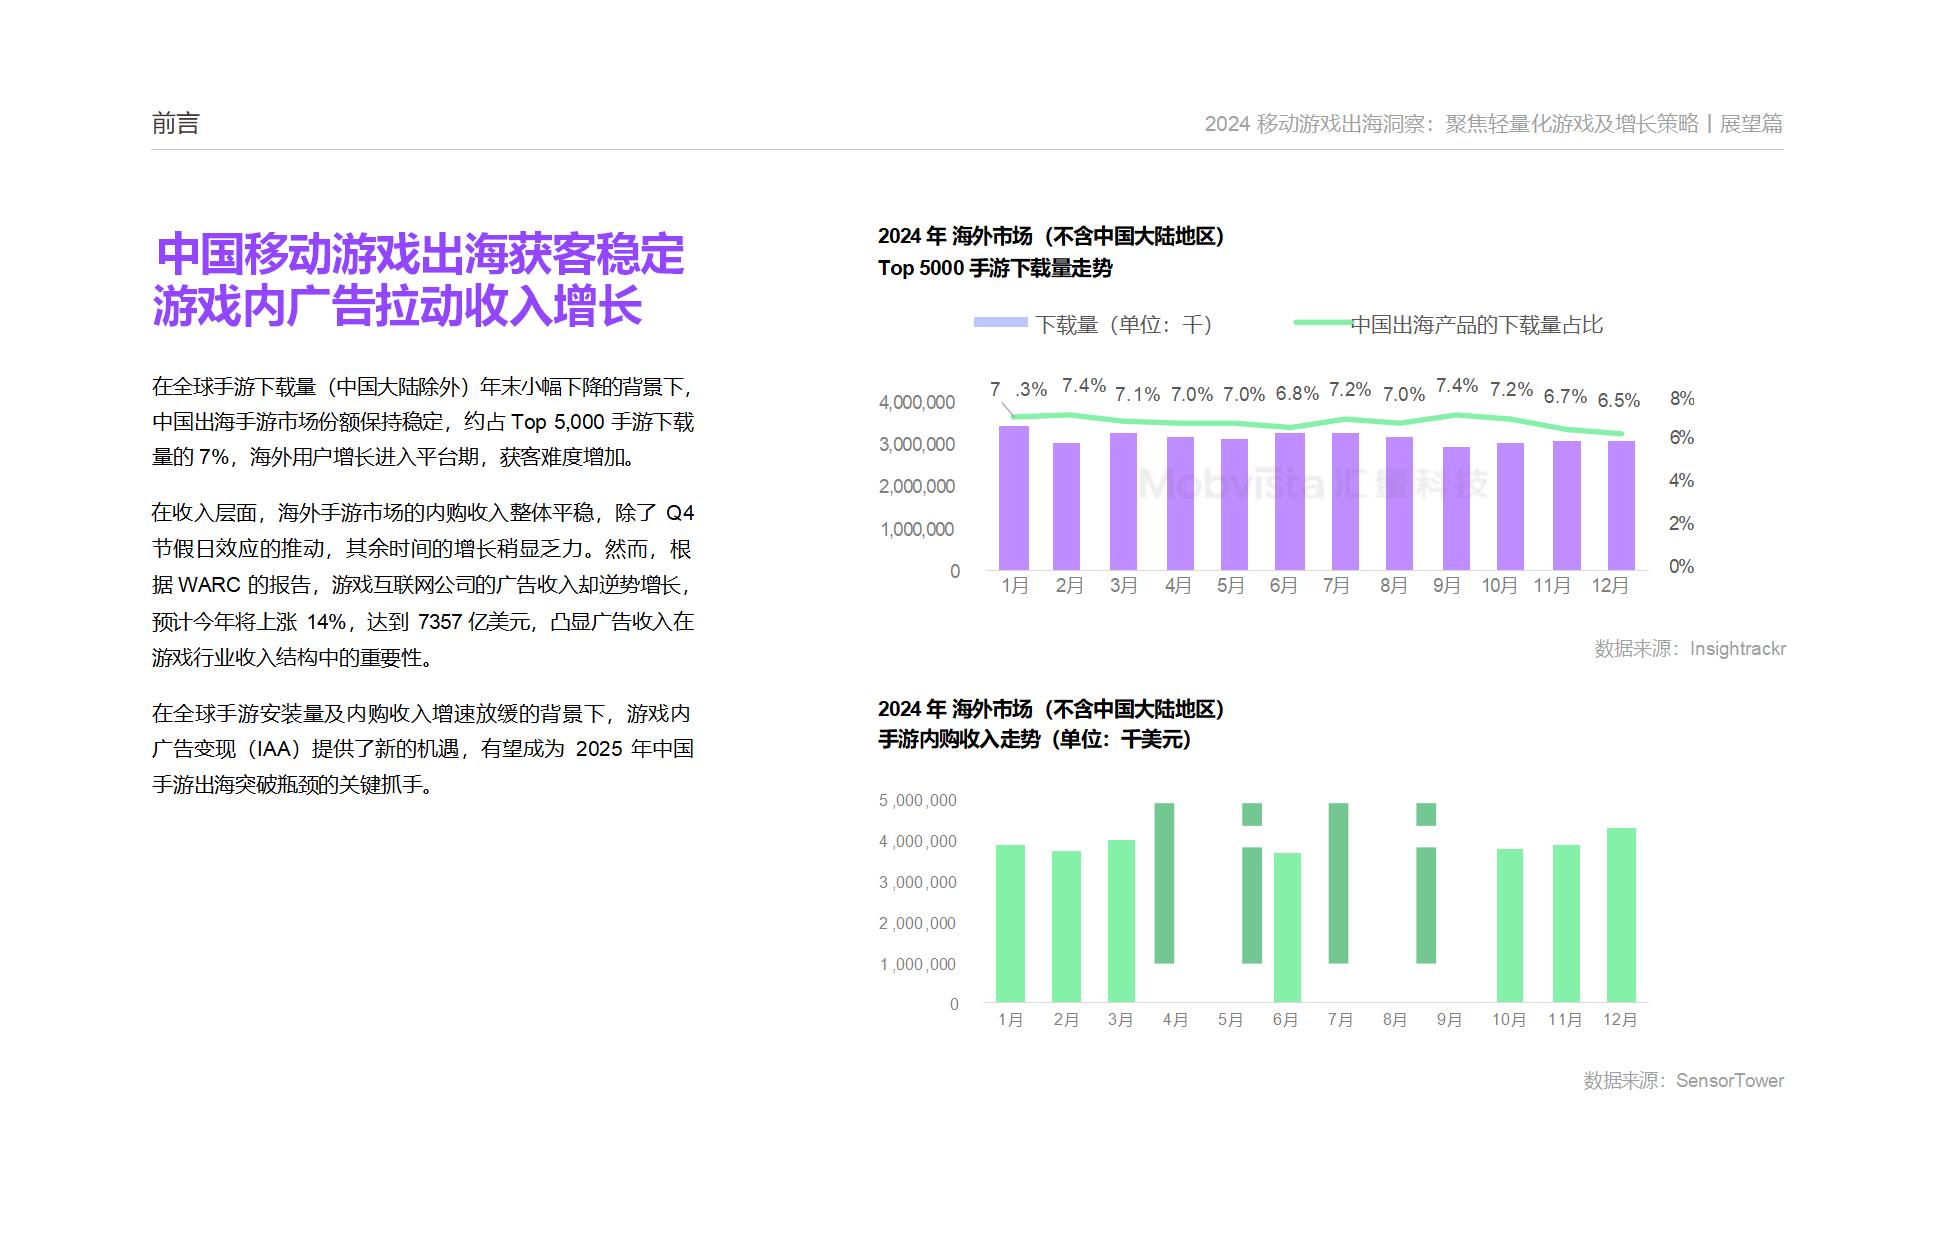Click the 6.5% data label for December
Screen dimensions: 1935x1239
1618,401
